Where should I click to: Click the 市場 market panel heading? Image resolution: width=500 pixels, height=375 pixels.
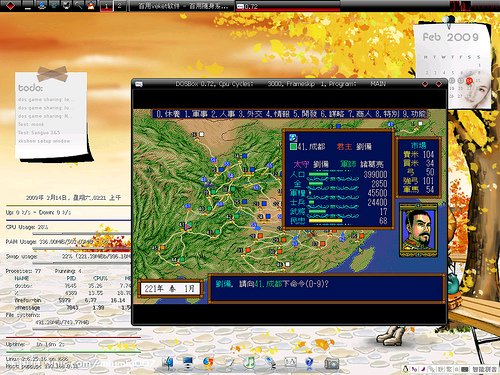pos(418,145)
